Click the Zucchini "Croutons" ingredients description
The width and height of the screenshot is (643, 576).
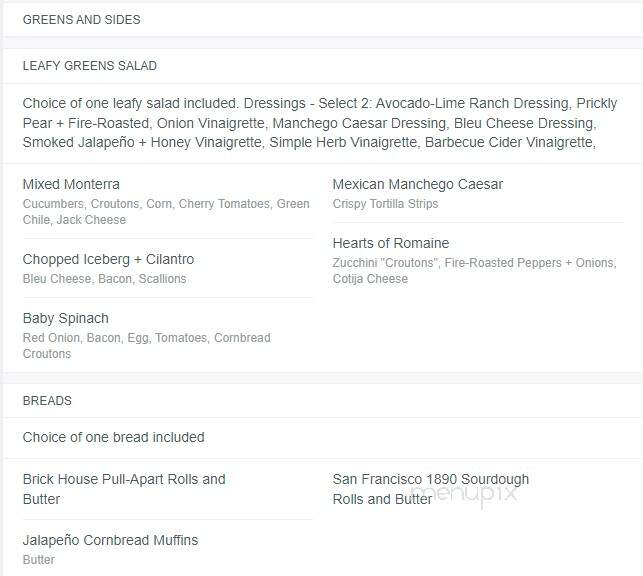click(x=474, y=271)
